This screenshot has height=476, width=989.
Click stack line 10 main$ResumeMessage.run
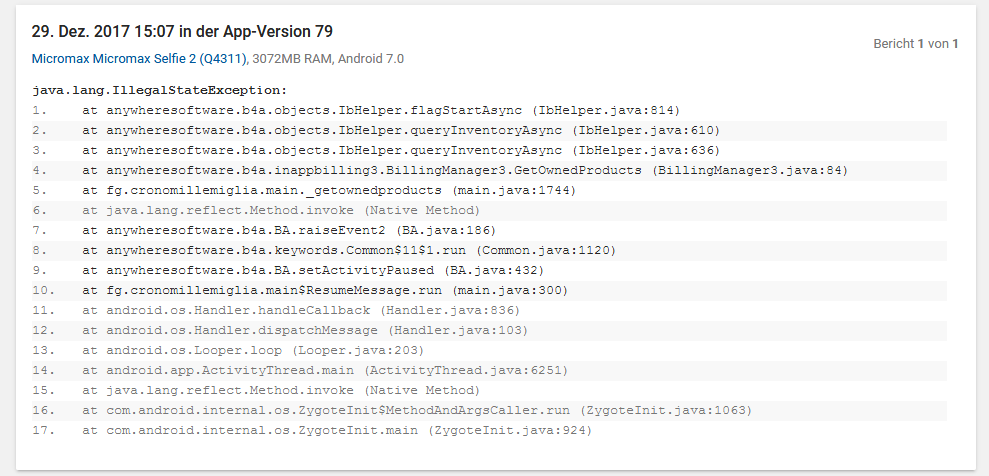(489, 291)
